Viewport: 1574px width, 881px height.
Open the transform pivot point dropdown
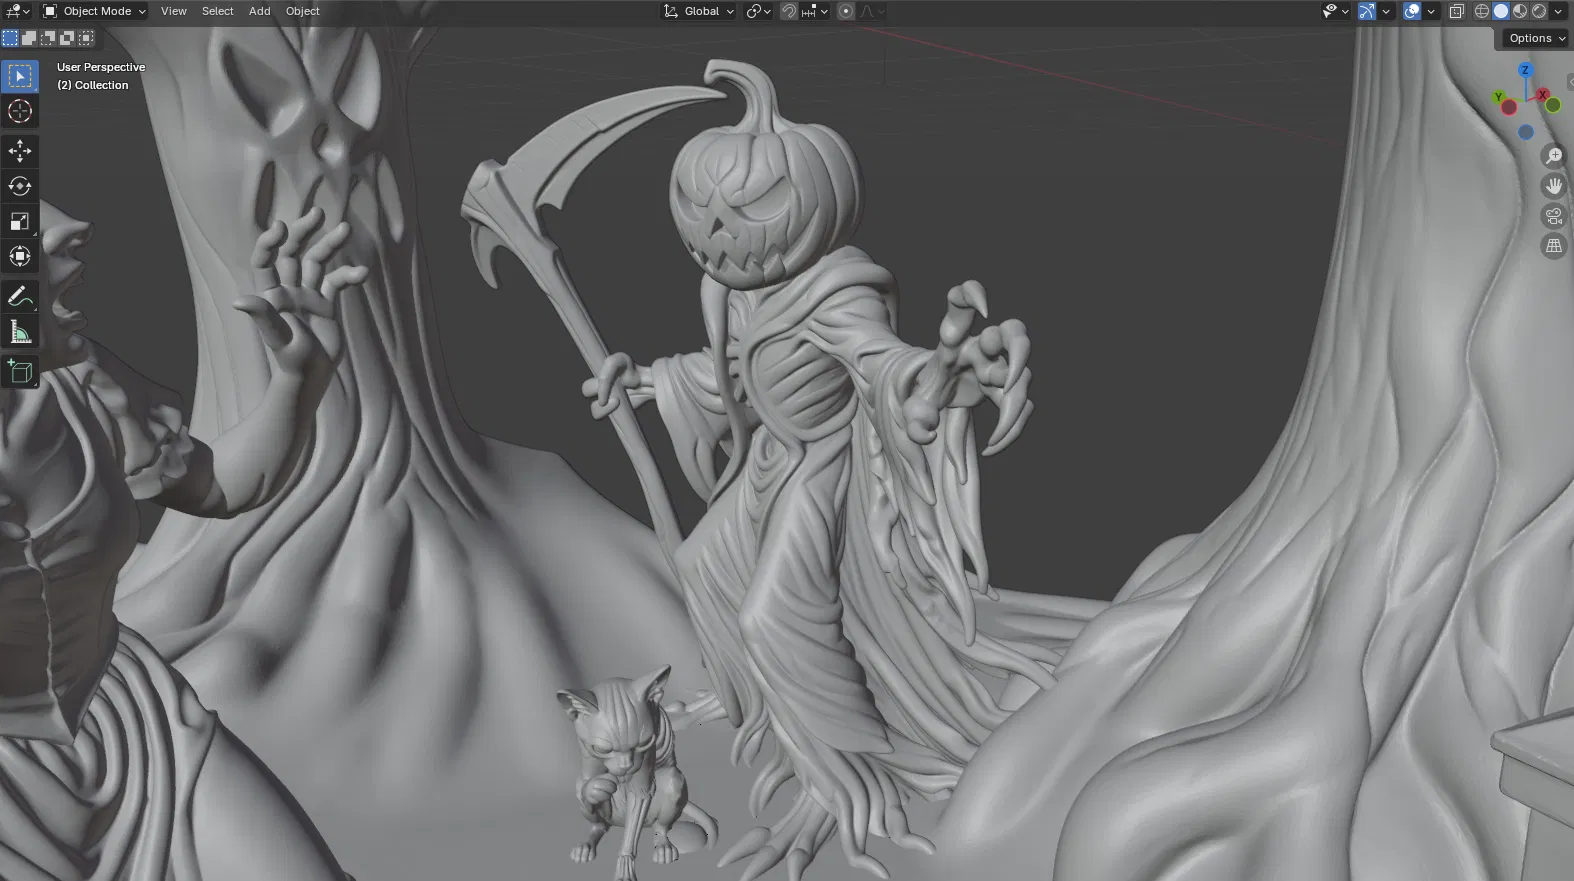(x=759, y=11)
